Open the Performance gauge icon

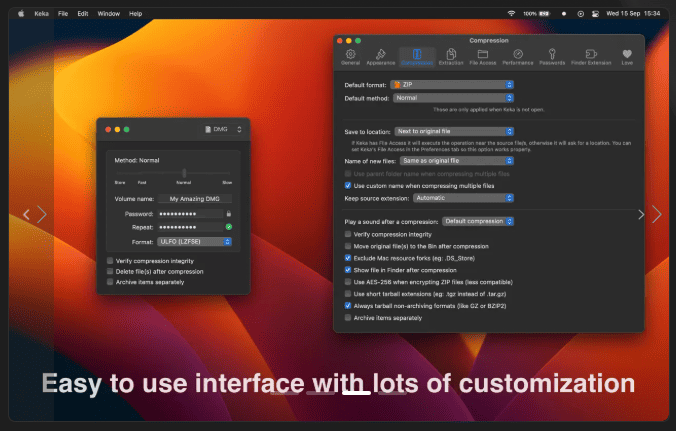518,54
